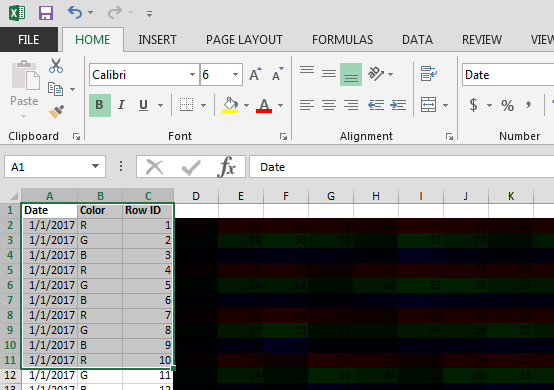The height and width of the screenshot is (390, 554).
Task: Apply cell borders
Action: point(186,105)
